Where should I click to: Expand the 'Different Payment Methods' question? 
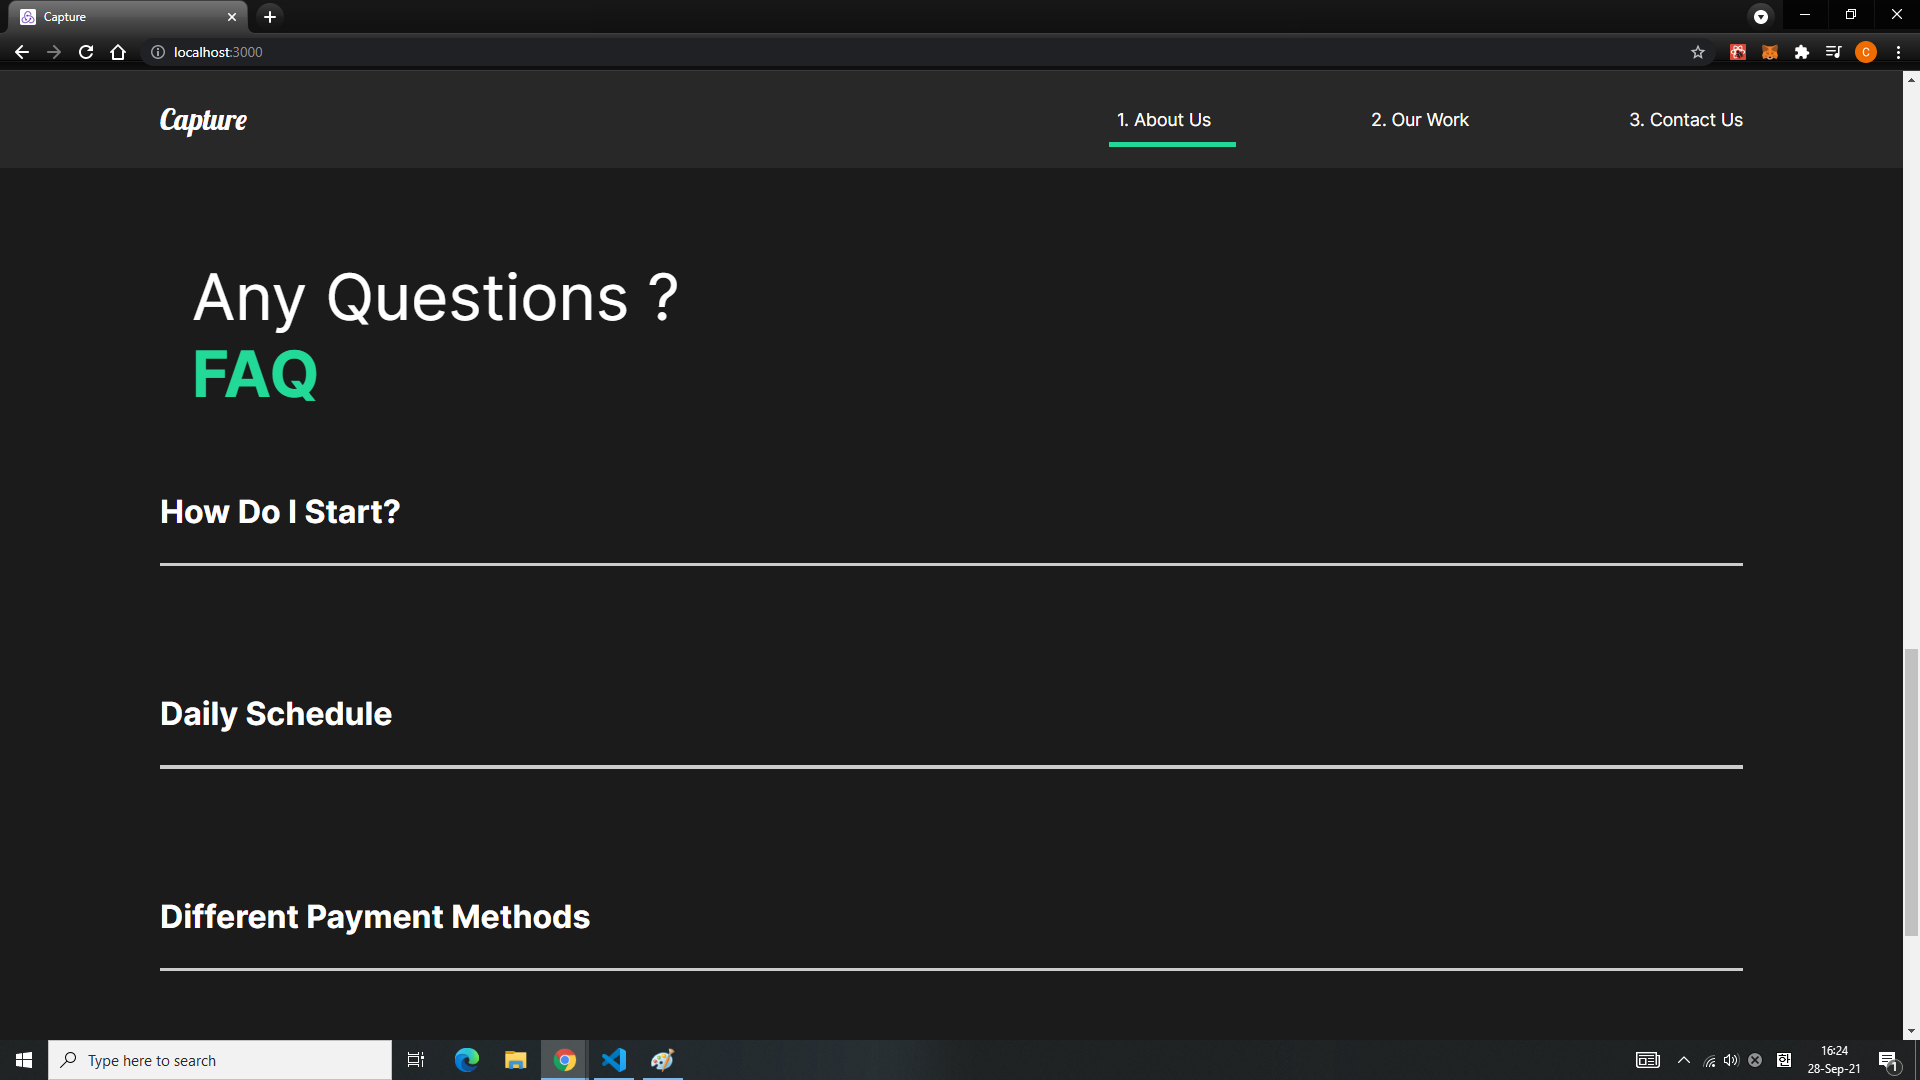pos(374,917)
